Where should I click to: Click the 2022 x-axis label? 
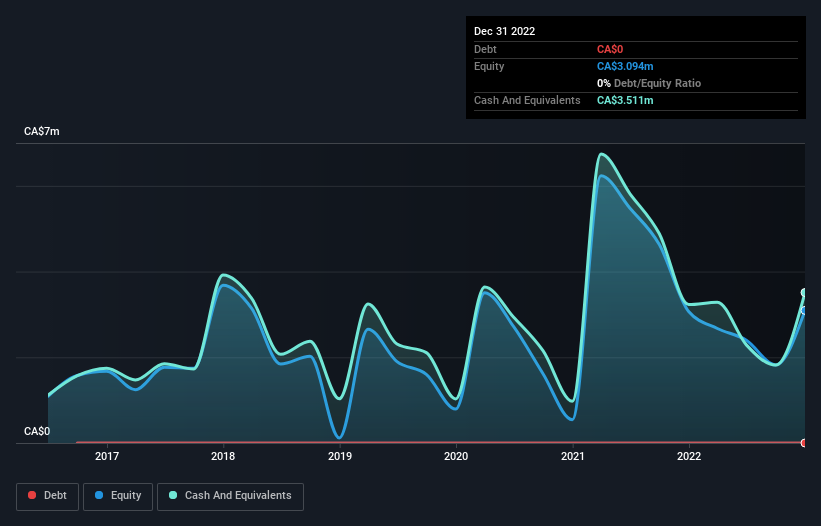689,456
